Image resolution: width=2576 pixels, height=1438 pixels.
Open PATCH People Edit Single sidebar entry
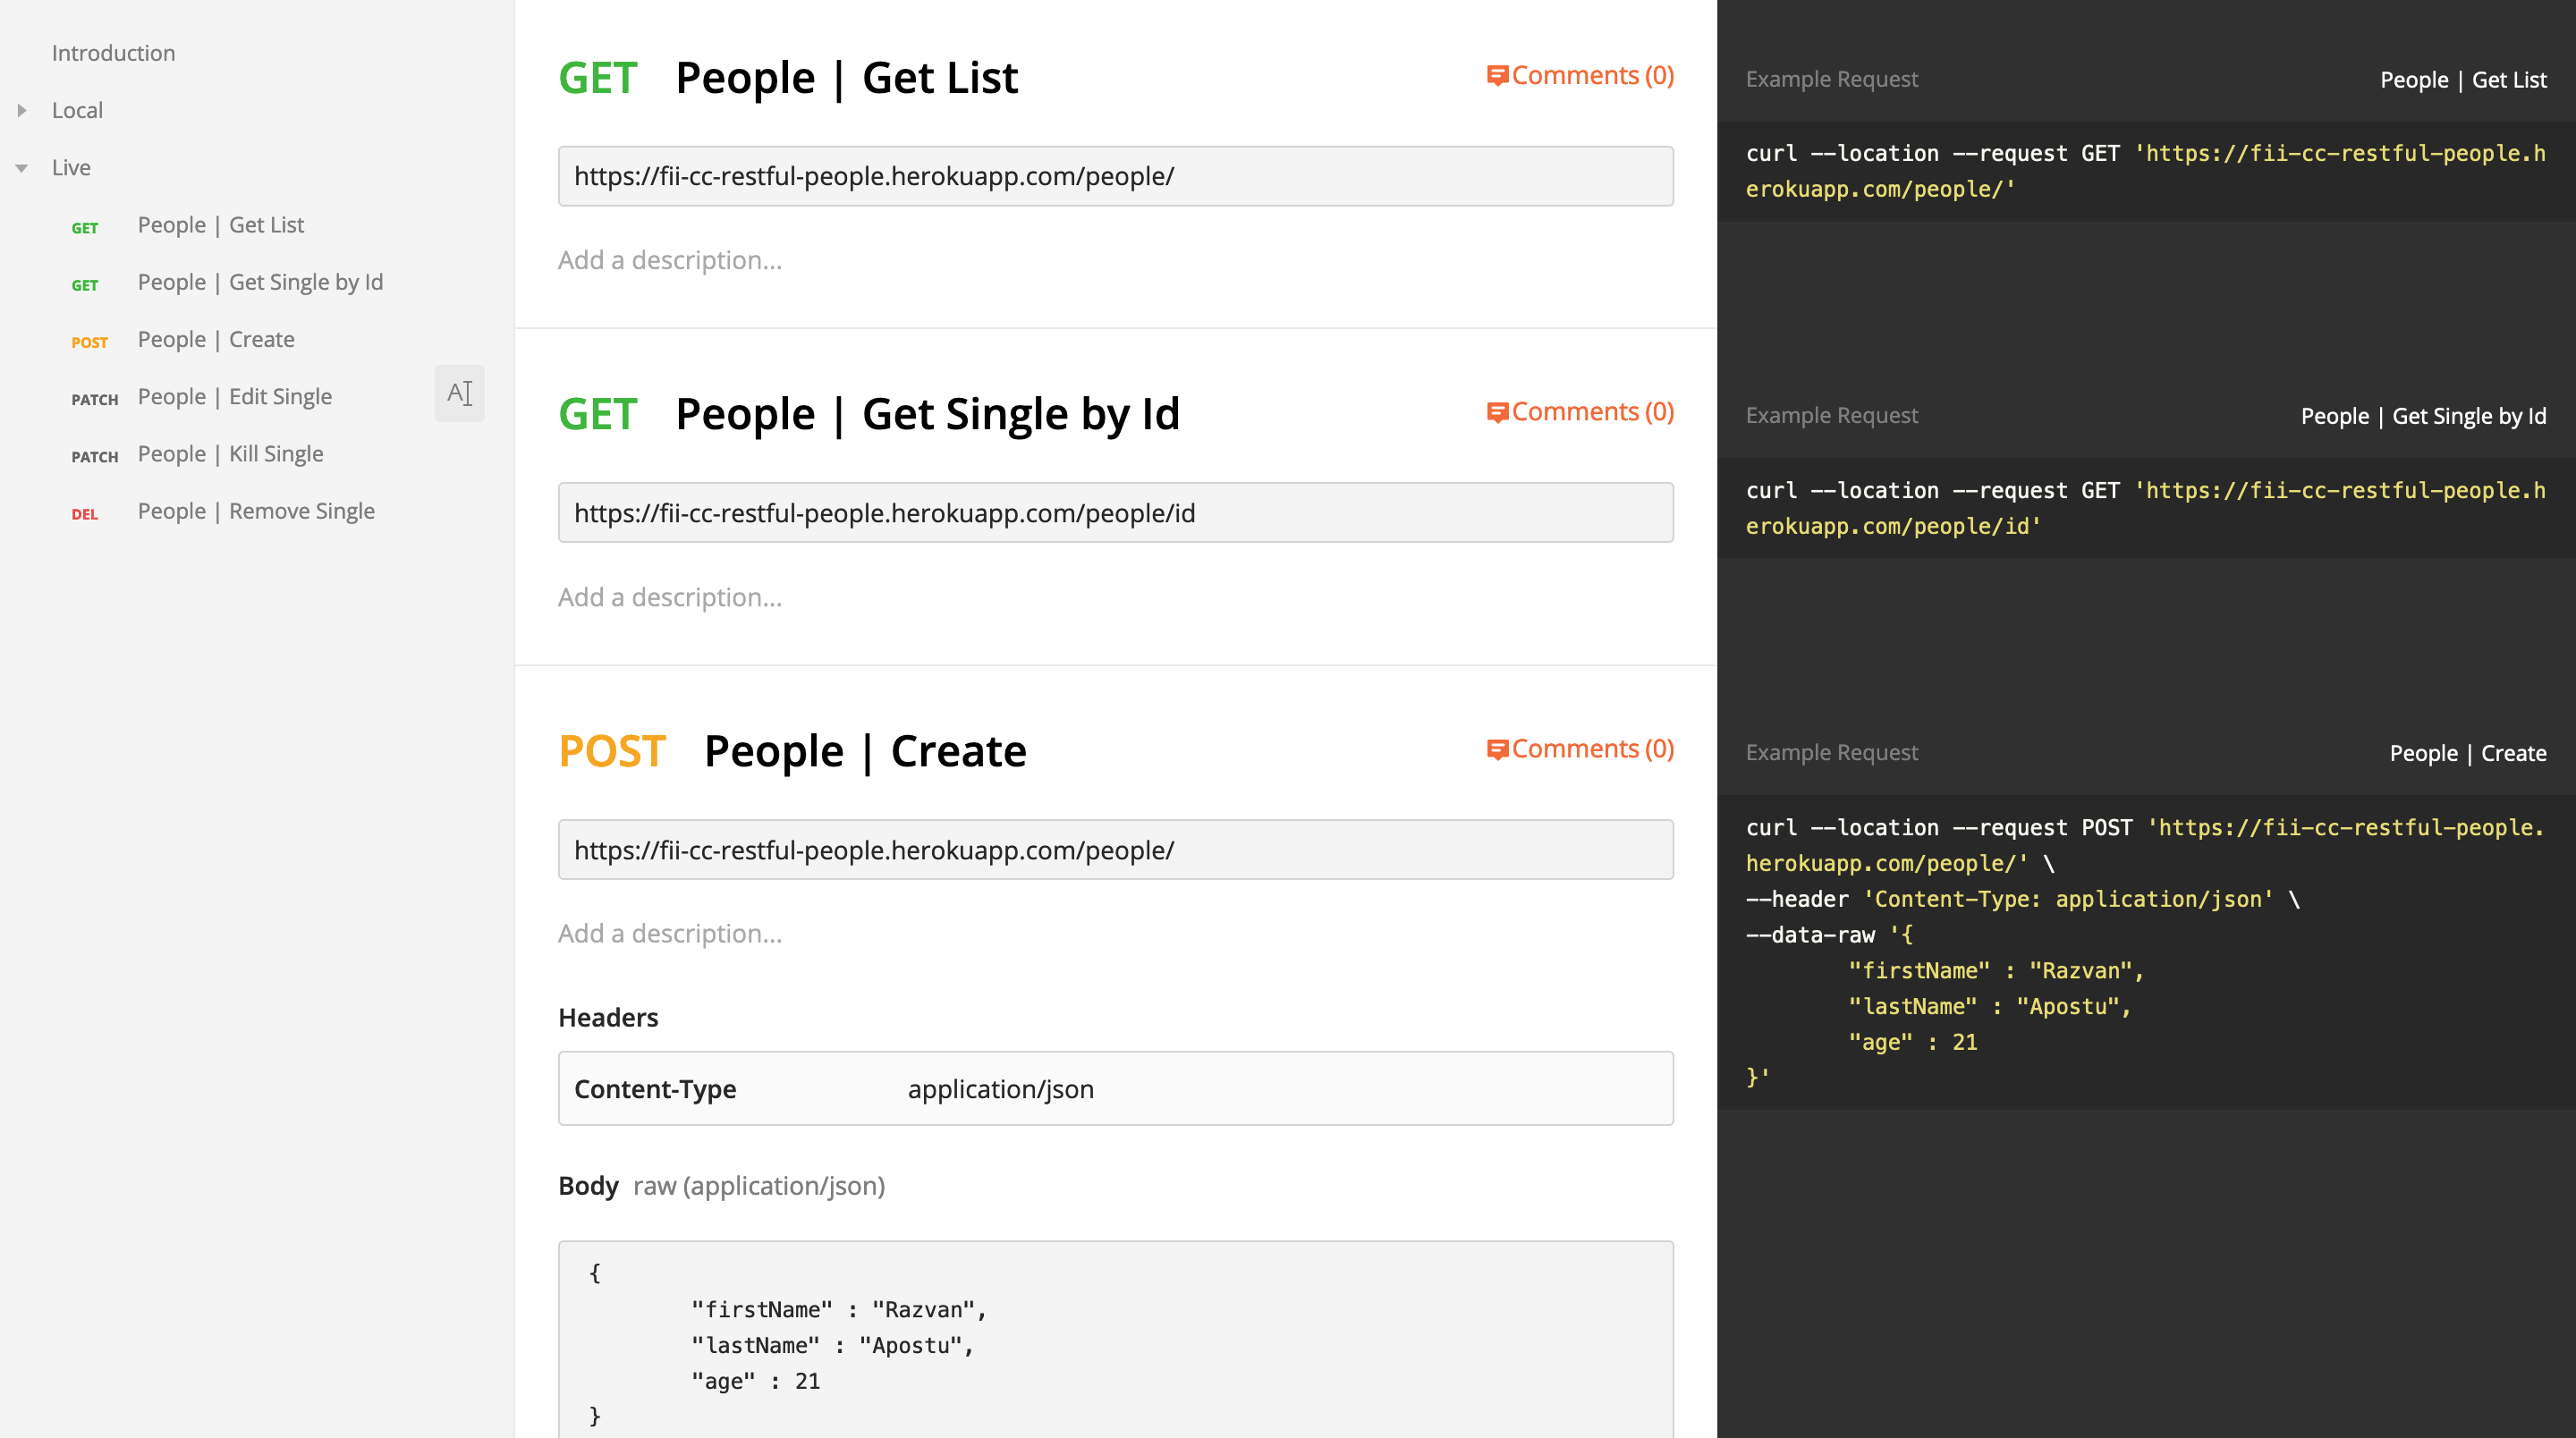[x=234, y=397]
